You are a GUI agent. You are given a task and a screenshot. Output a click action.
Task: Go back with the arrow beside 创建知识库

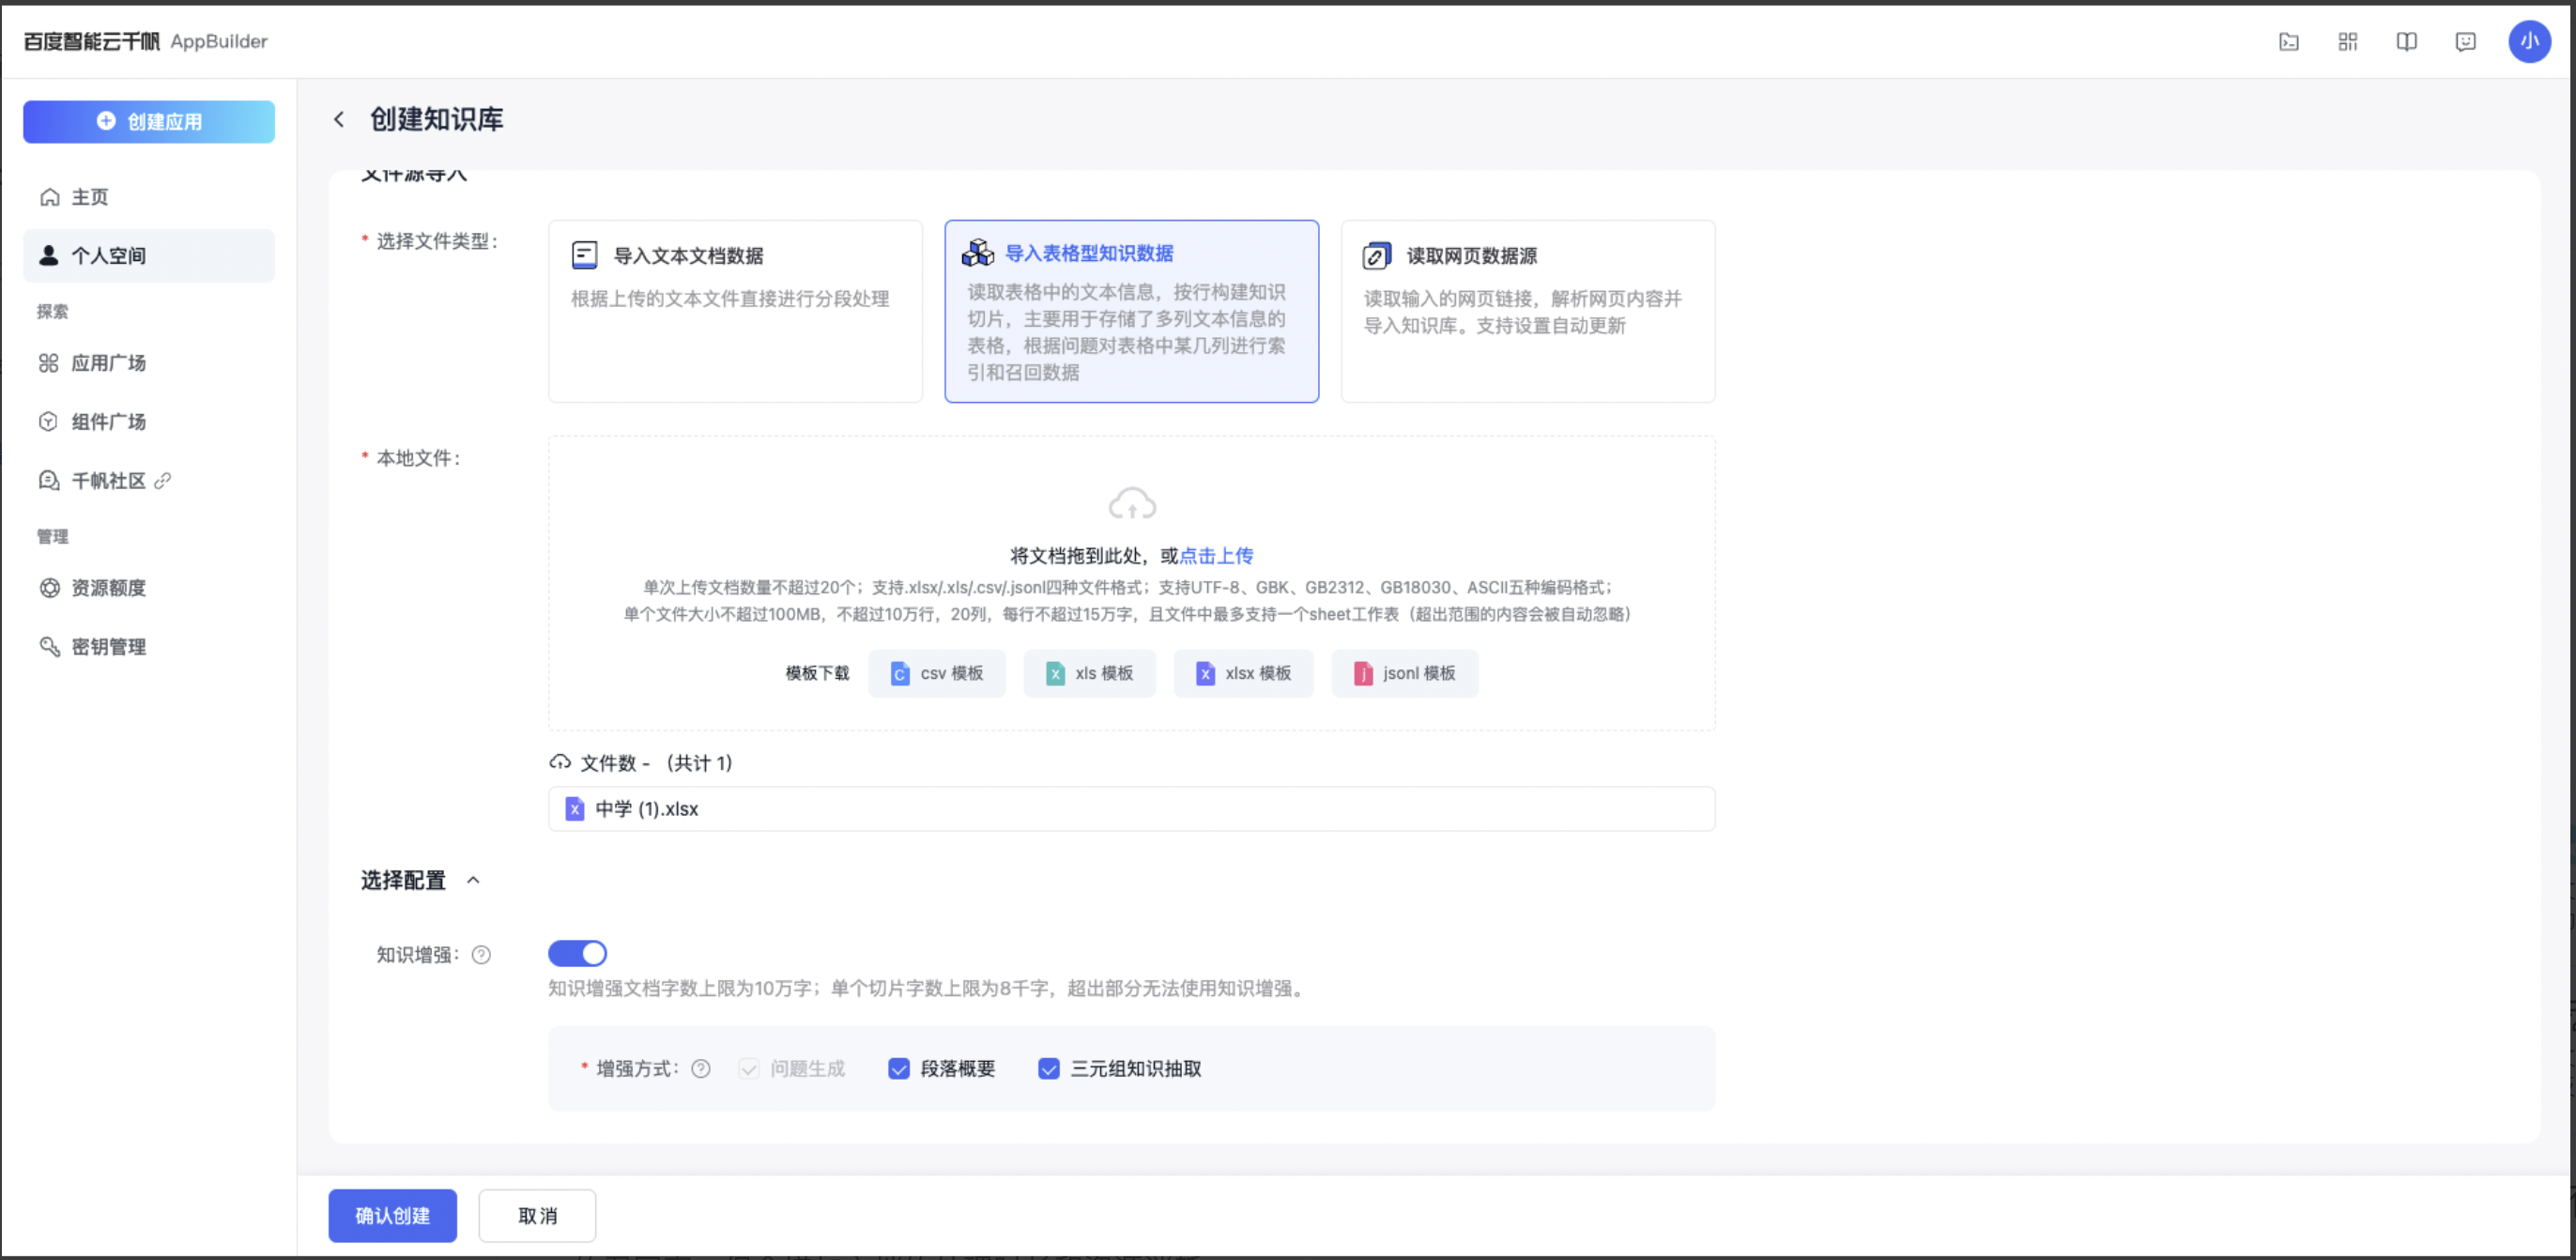pyautogui.click(x=339, y=120)
